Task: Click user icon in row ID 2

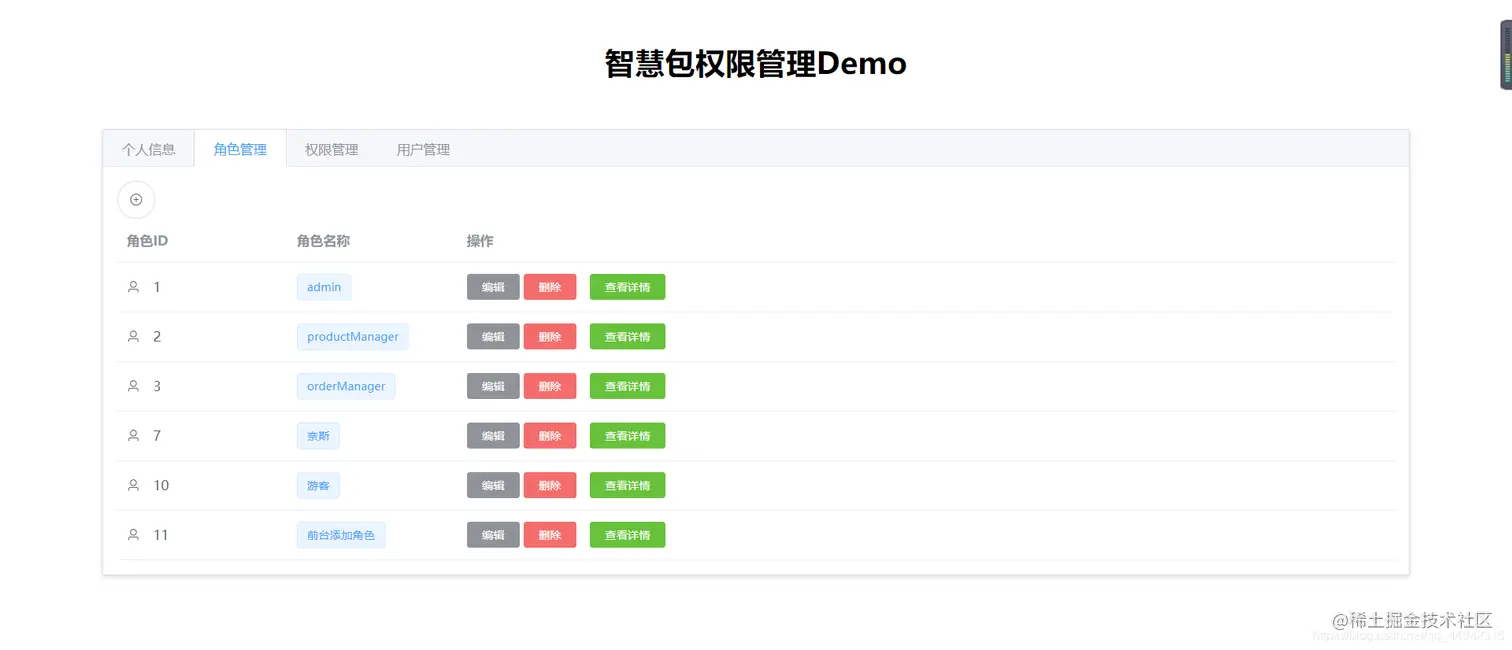Action: [133, 337]
